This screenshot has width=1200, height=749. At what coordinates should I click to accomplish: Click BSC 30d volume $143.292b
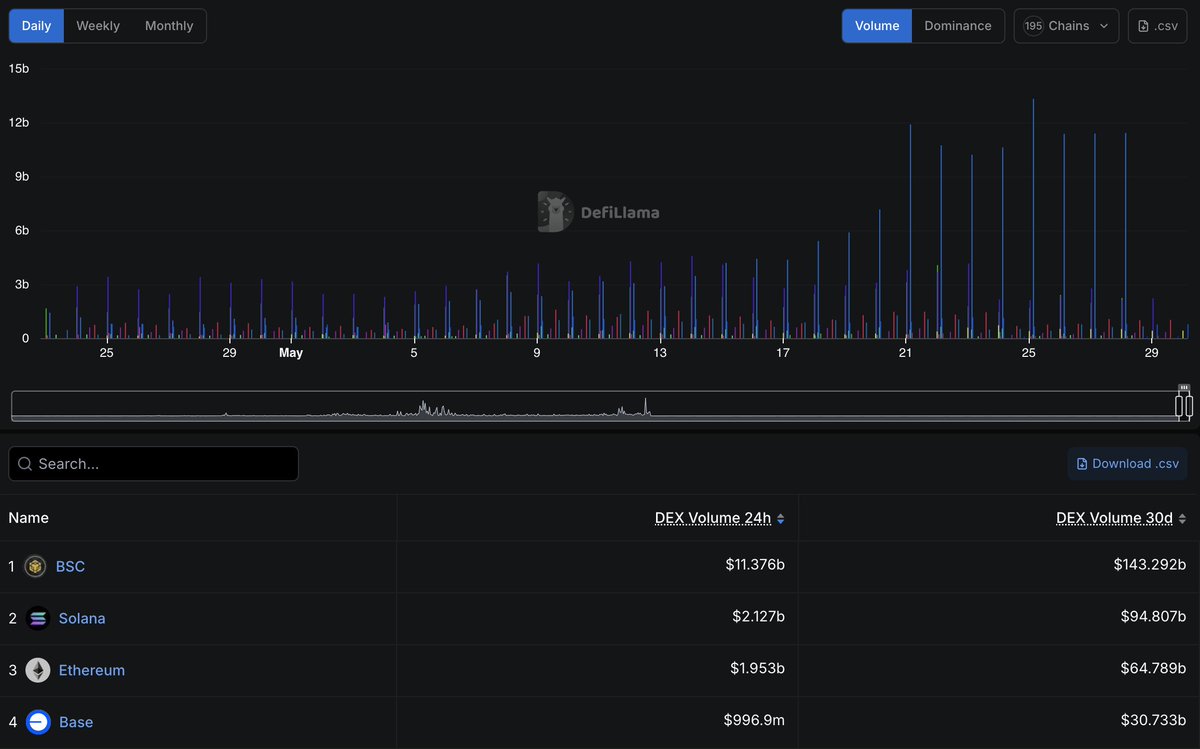coord(1150,566)
